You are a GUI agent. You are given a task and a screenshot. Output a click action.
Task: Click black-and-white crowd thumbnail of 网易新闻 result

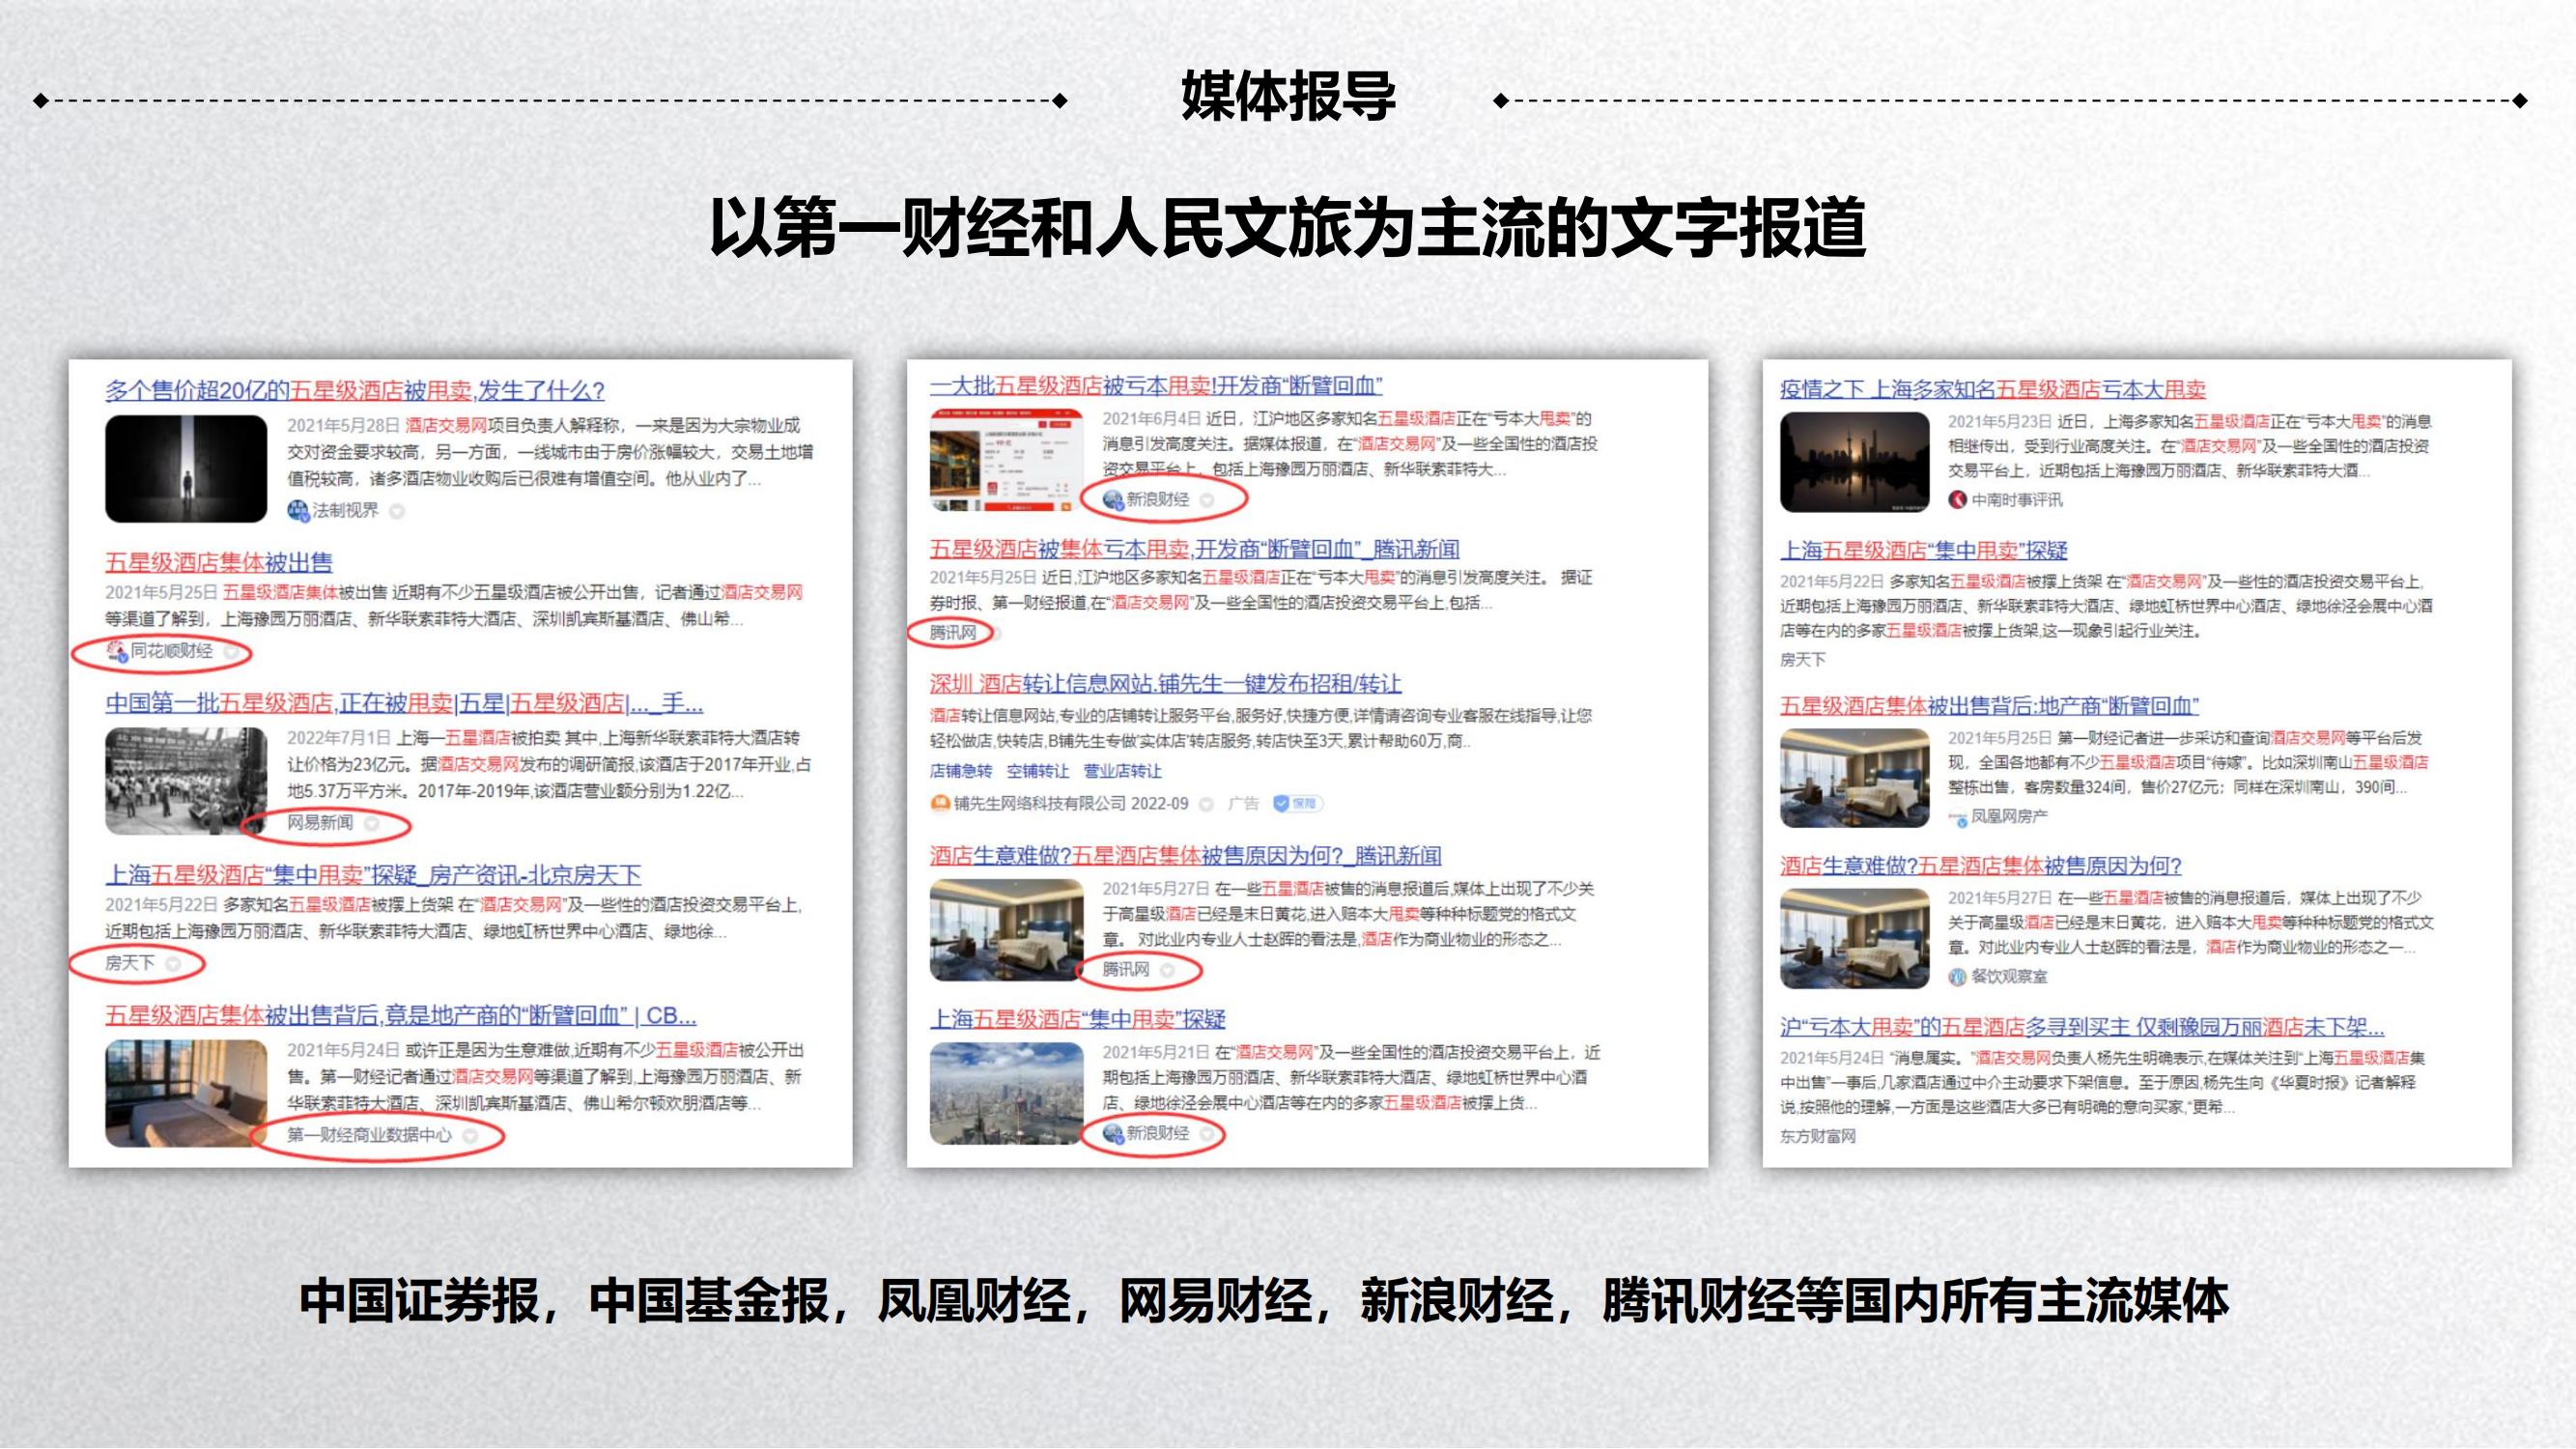tap(186, 781)
